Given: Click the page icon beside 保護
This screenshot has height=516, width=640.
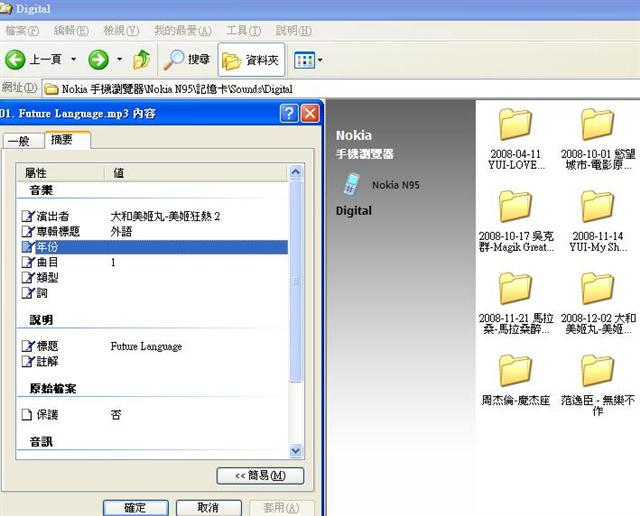Looking at the screenshot, I should pos(27,415).
